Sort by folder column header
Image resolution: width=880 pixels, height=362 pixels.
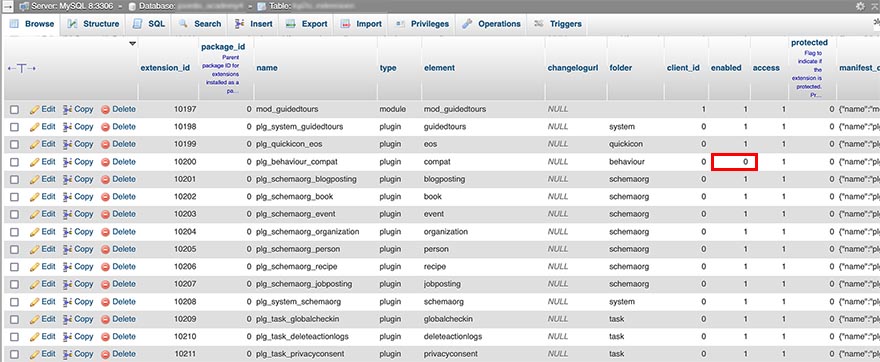tap(621, 68)
